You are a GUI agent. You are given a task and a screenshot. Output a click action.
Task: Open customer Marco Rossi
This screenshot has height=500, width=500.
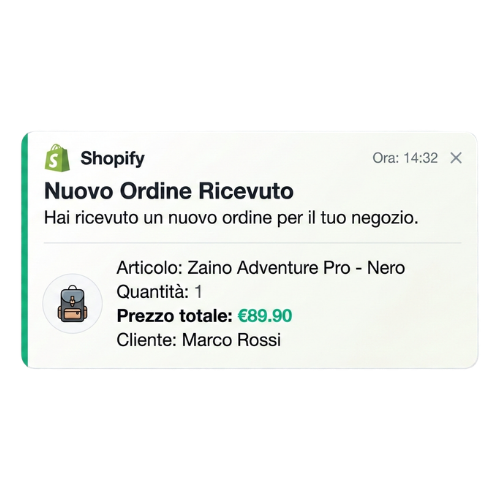click(x=231, y=340)
